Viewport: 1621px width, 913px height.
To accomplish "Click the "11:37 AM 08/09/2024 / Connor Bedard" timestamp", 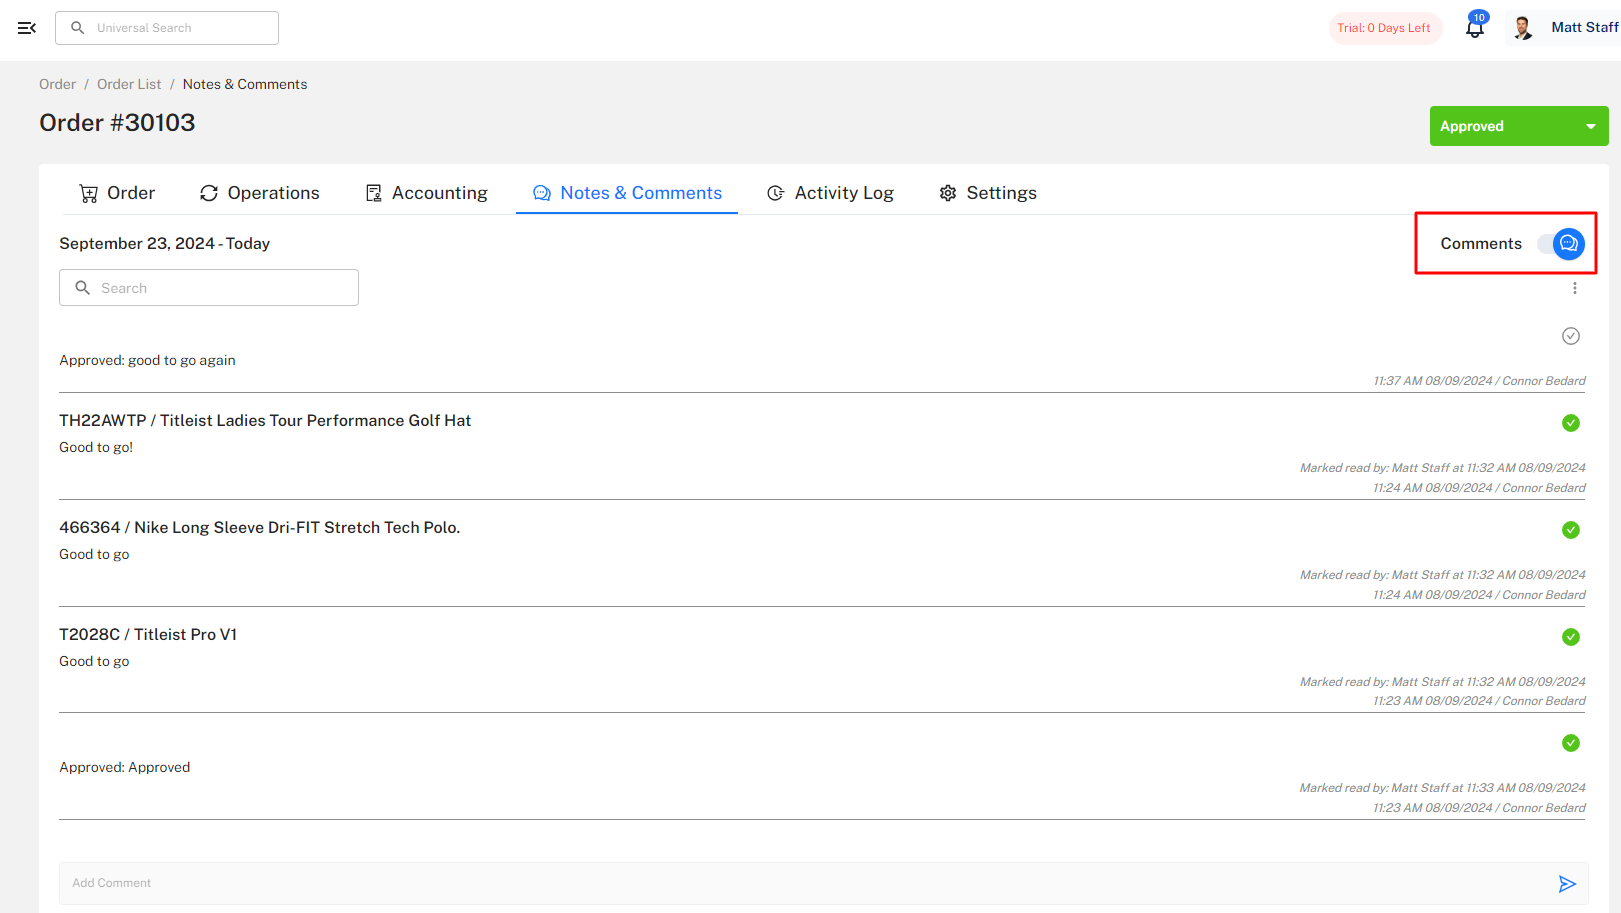I will 1479,381.
